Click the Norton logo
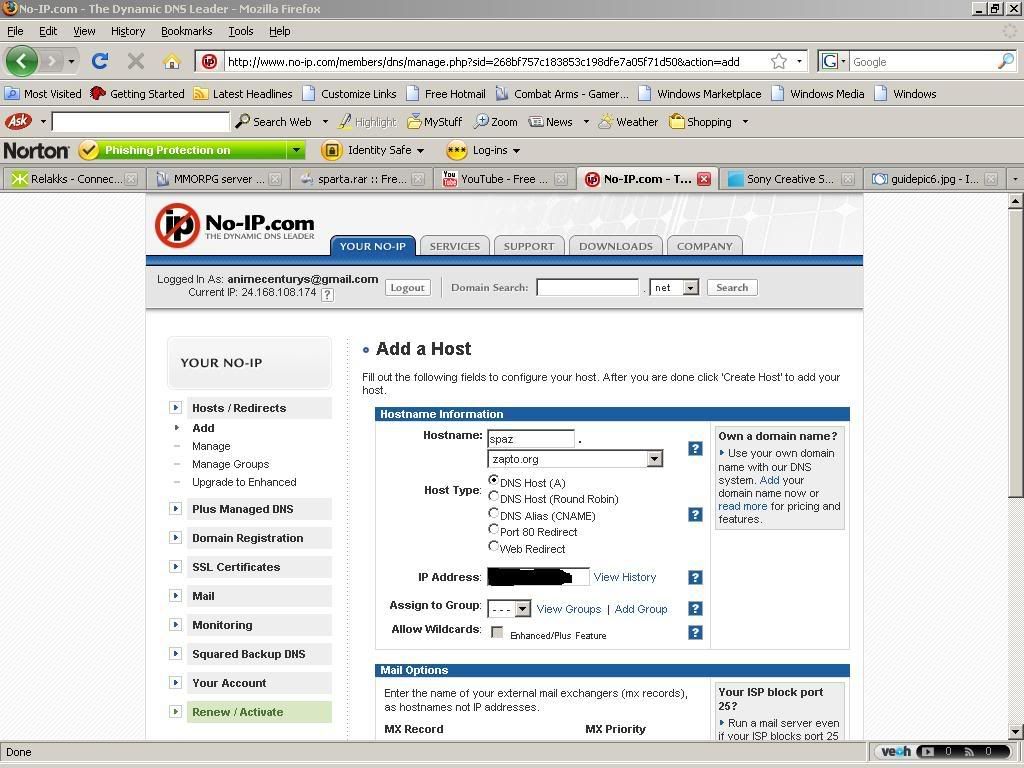 [37, 150]
